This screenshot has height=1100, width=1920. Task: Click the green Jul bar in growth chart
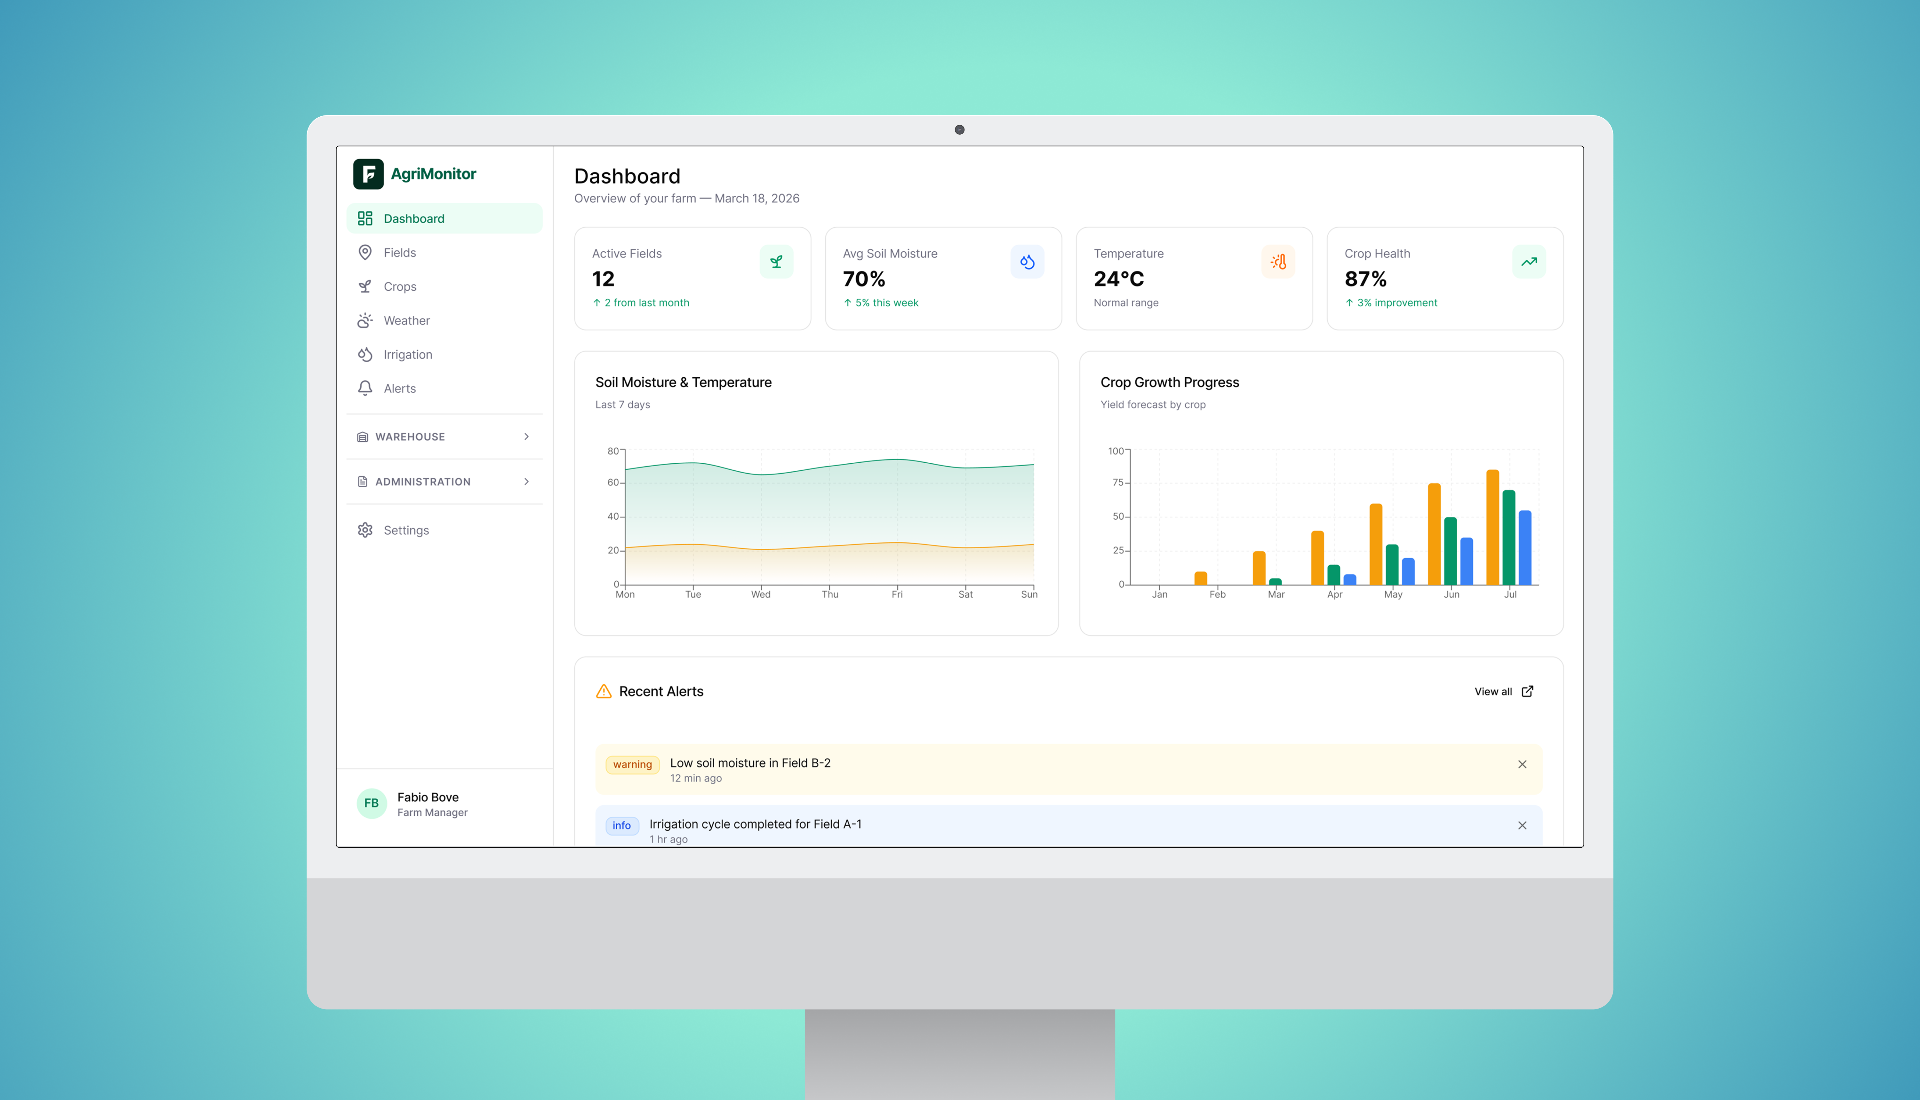click(x=1509, y=538)
